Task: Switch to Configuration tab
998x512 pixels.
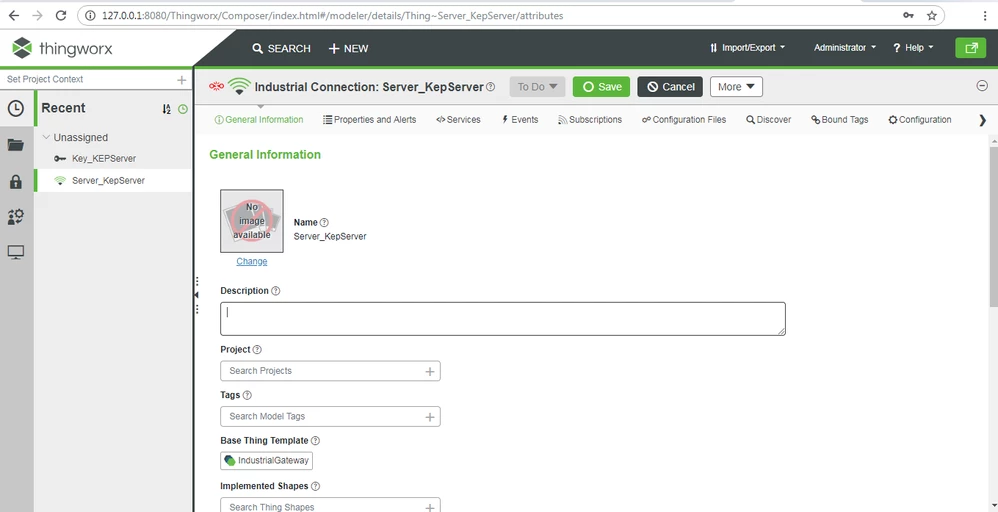Action: tap(920, 120)
